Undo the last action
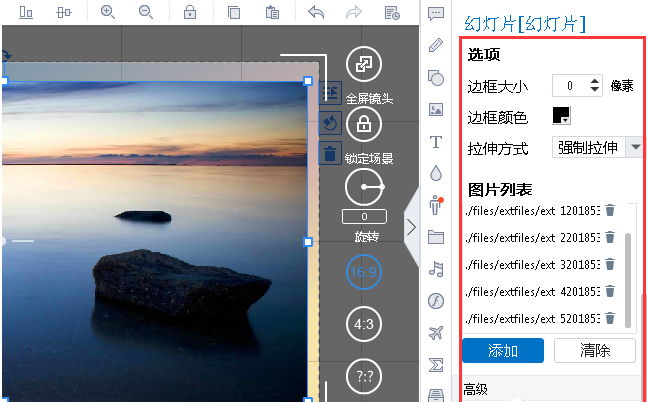This screenshot has width=647, height=402. click(316, 12)
